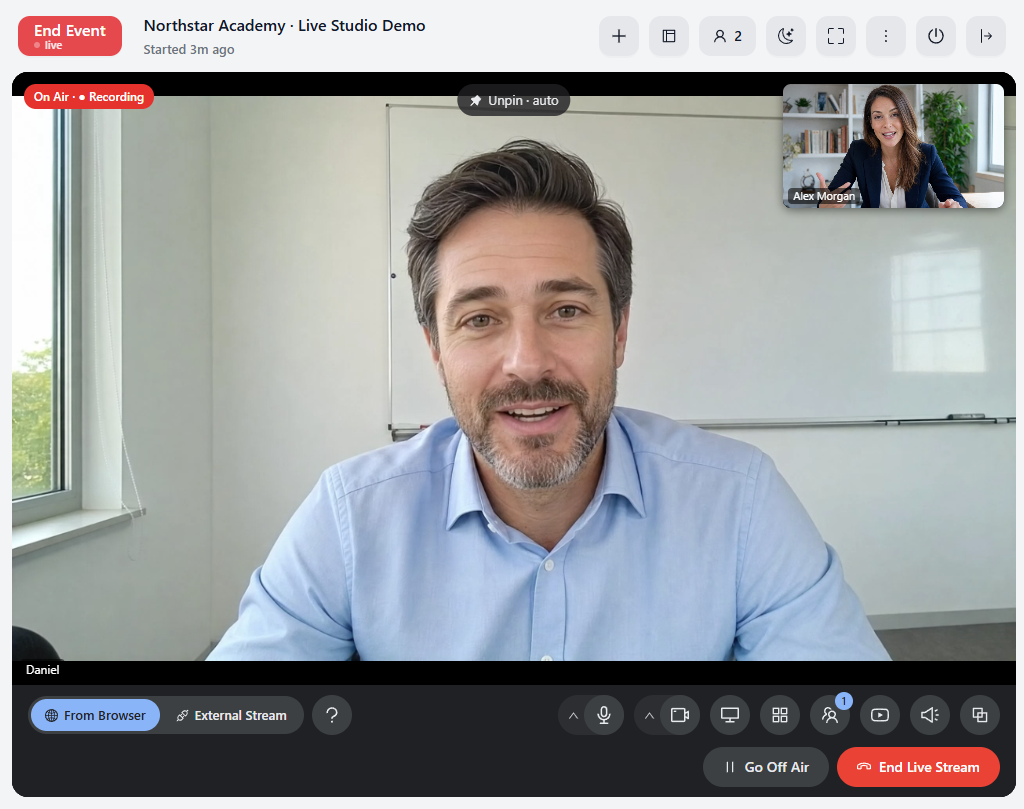This screenshot has height=809, width=1024.
Task: Select the From Browser source tab
Action: [x=95, y=715]
